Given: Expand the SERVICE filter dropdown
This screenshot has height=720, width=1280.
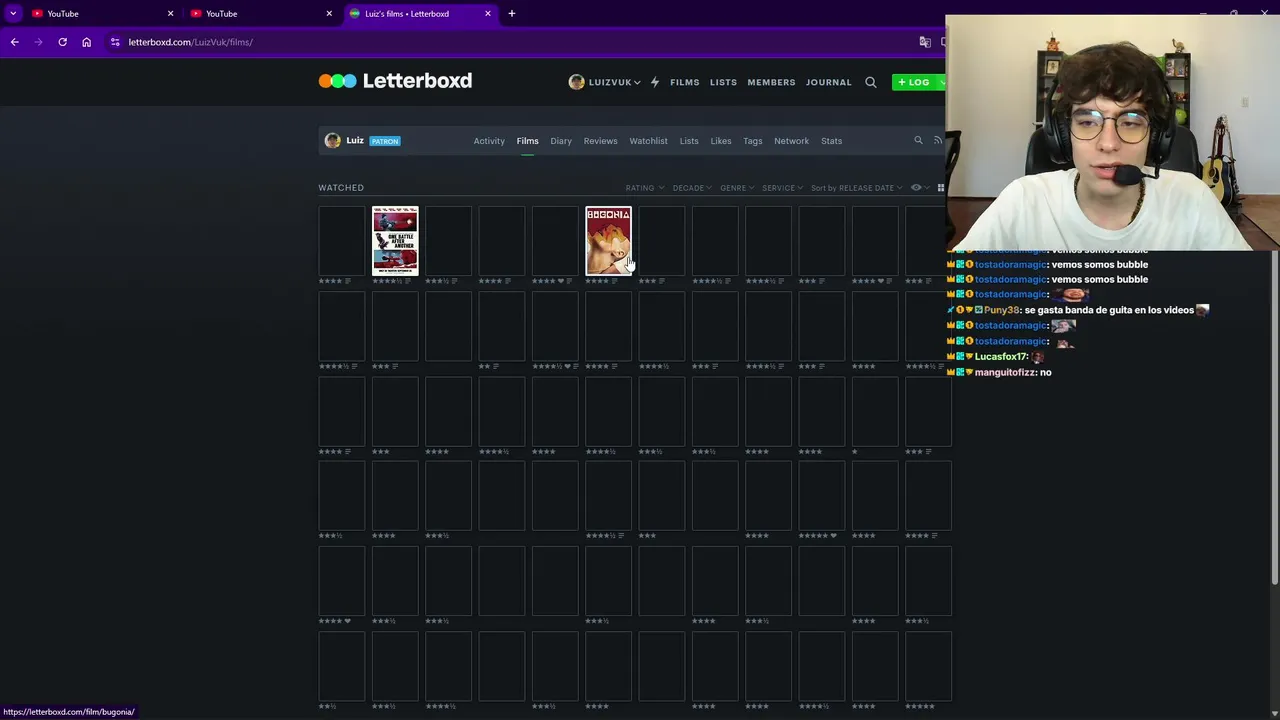Looking at the screenshot, I should pyautogui.click(x=782, y=188).
